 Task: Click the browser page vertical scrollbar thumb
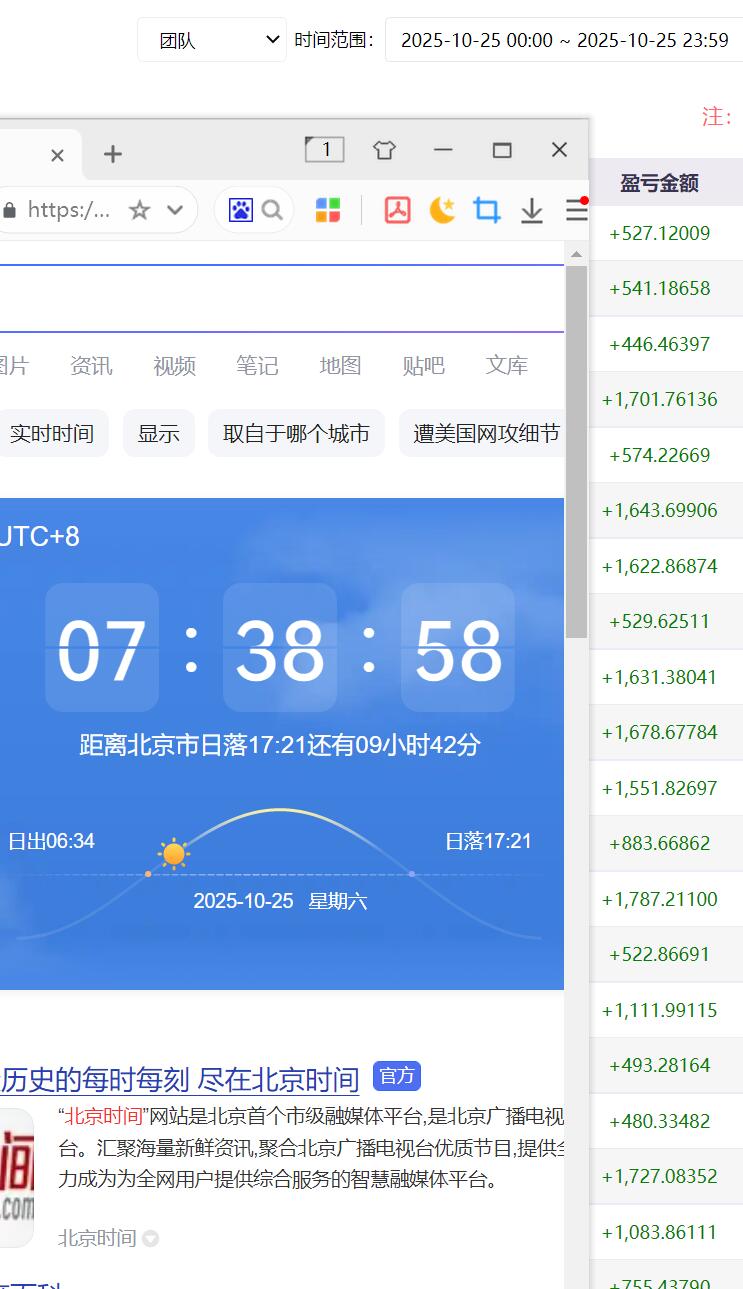pos(576,450)
